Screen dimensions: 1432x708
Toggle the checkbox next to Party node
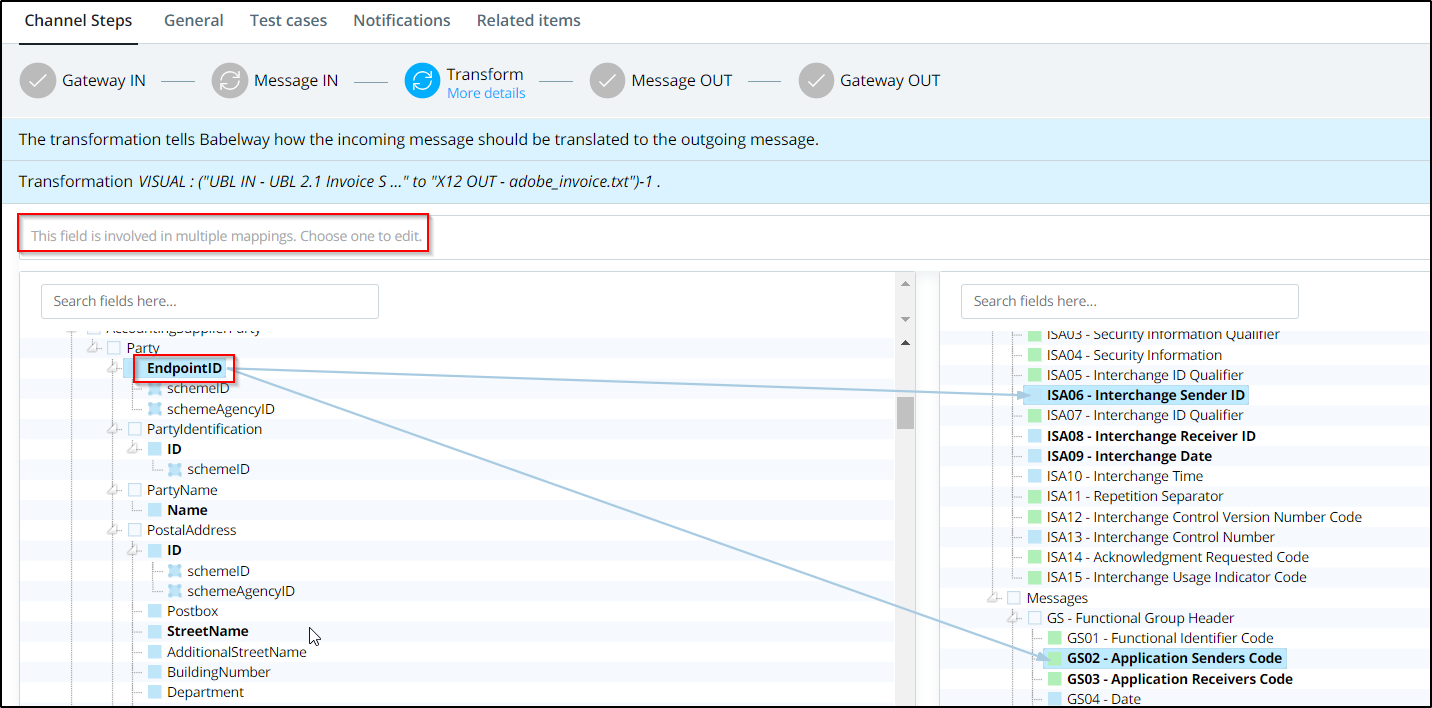tap(114, 348)
